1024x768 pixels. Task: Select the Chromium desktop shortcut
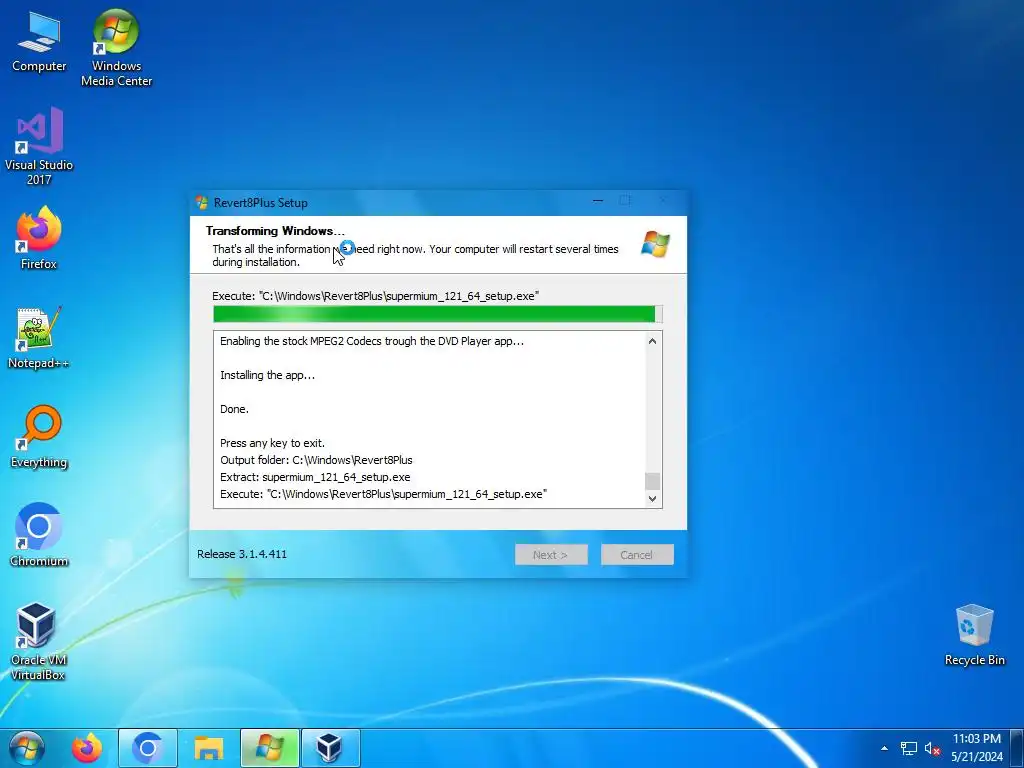tap(39, 536)
